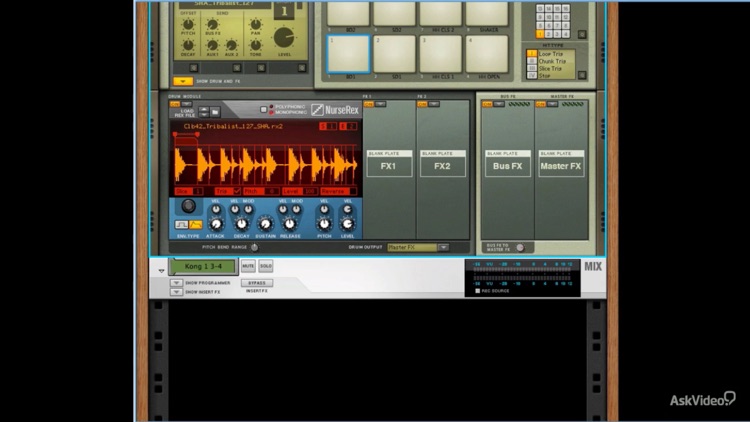Click the Slice number field below the waveform

pos(197,191)
